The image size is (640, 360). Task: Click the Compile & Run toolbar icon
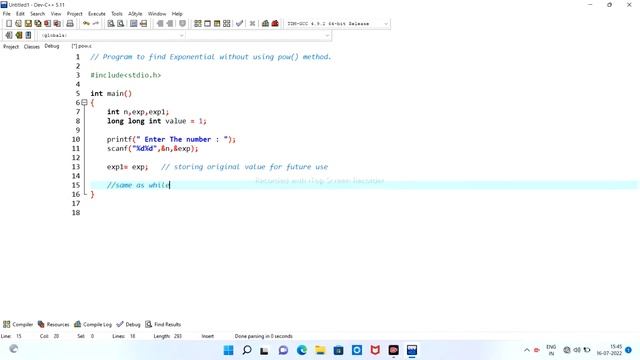[217, 24]
